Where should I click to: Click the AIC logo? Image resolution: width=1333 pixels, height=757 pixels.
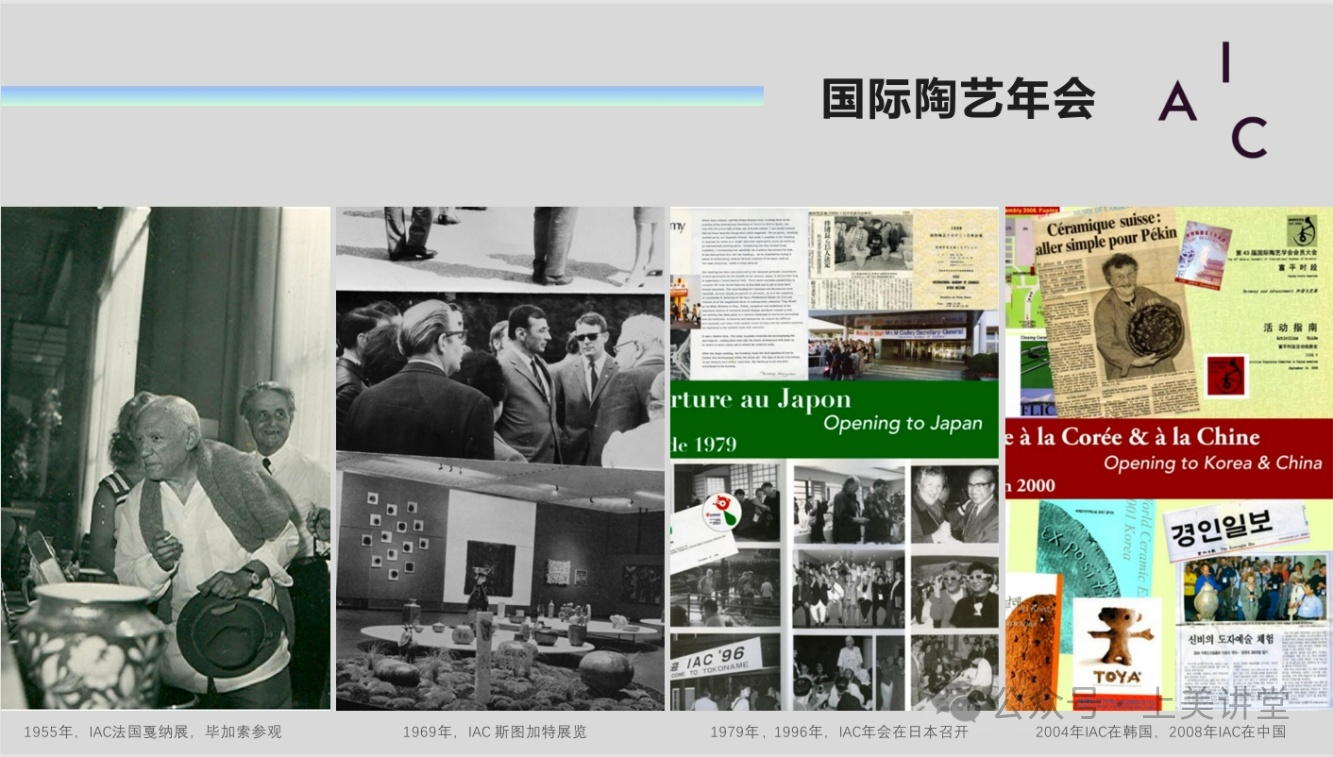1213,100
